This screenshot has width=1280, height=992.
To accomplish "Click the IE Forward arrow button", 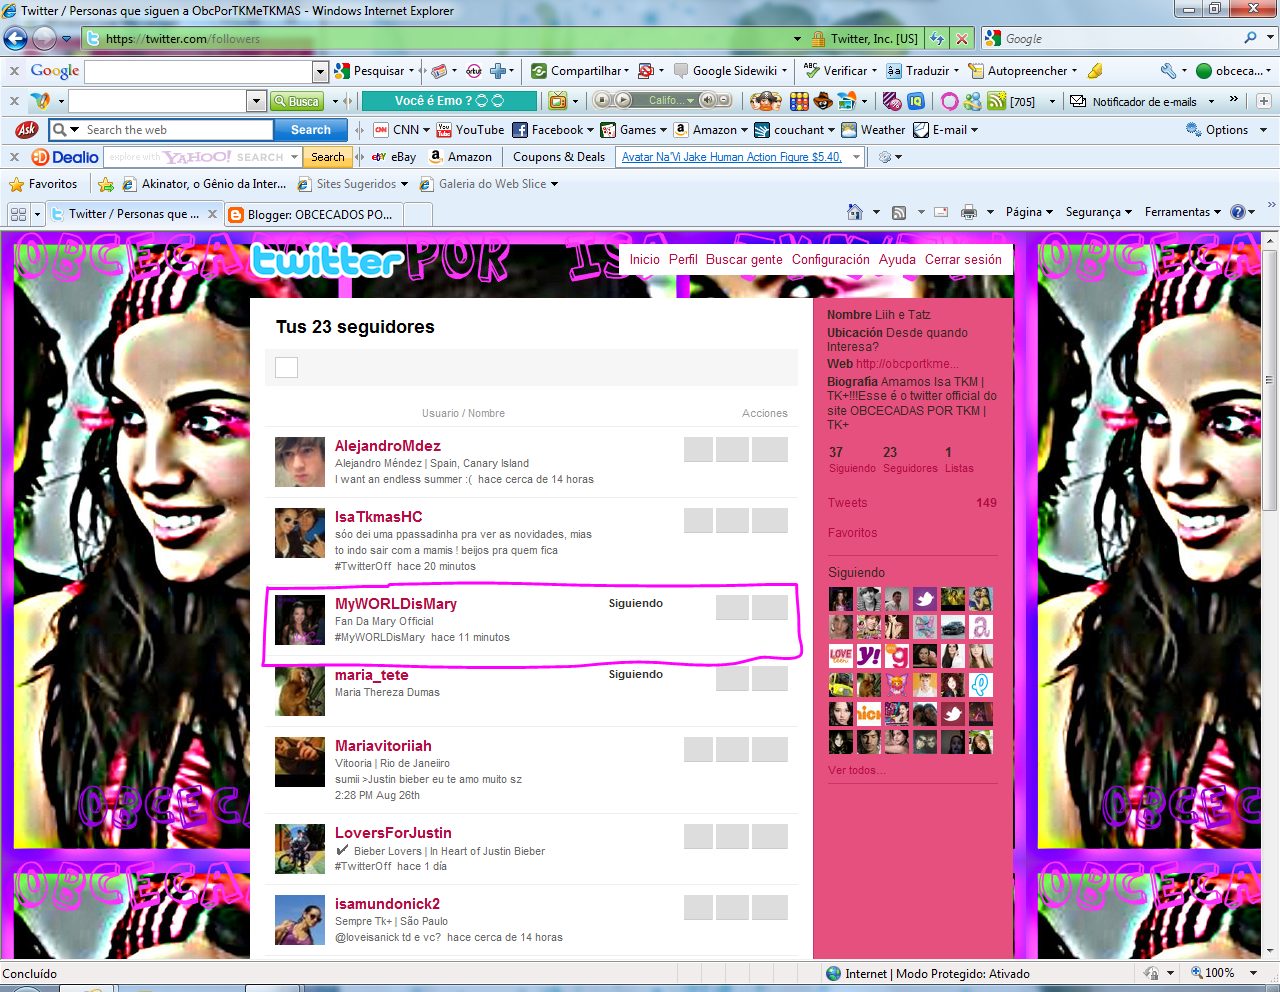I will click(44, 38).
